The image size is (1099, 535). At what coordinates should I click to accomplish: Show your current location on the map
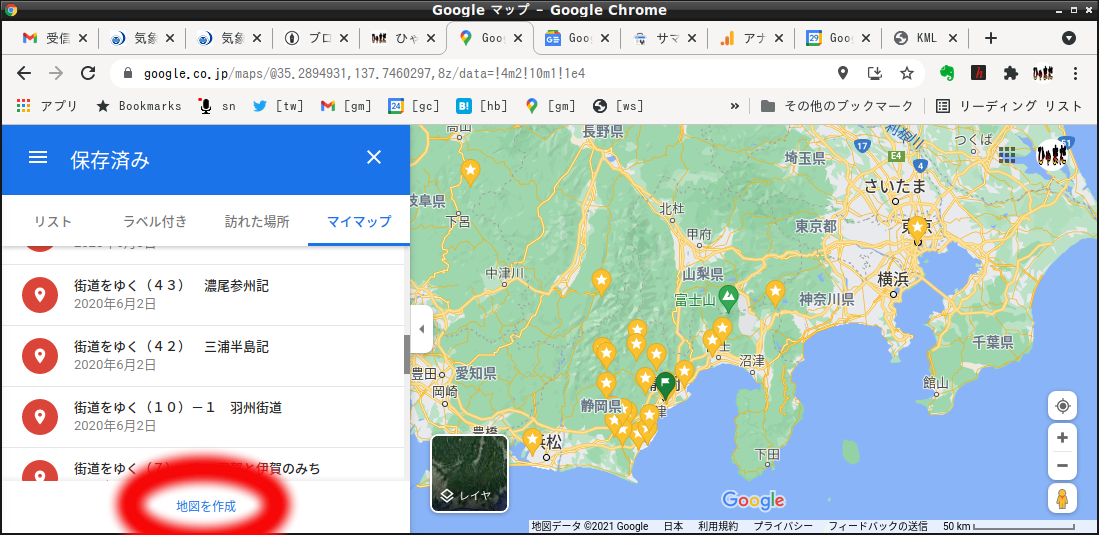pos(1063,406)
